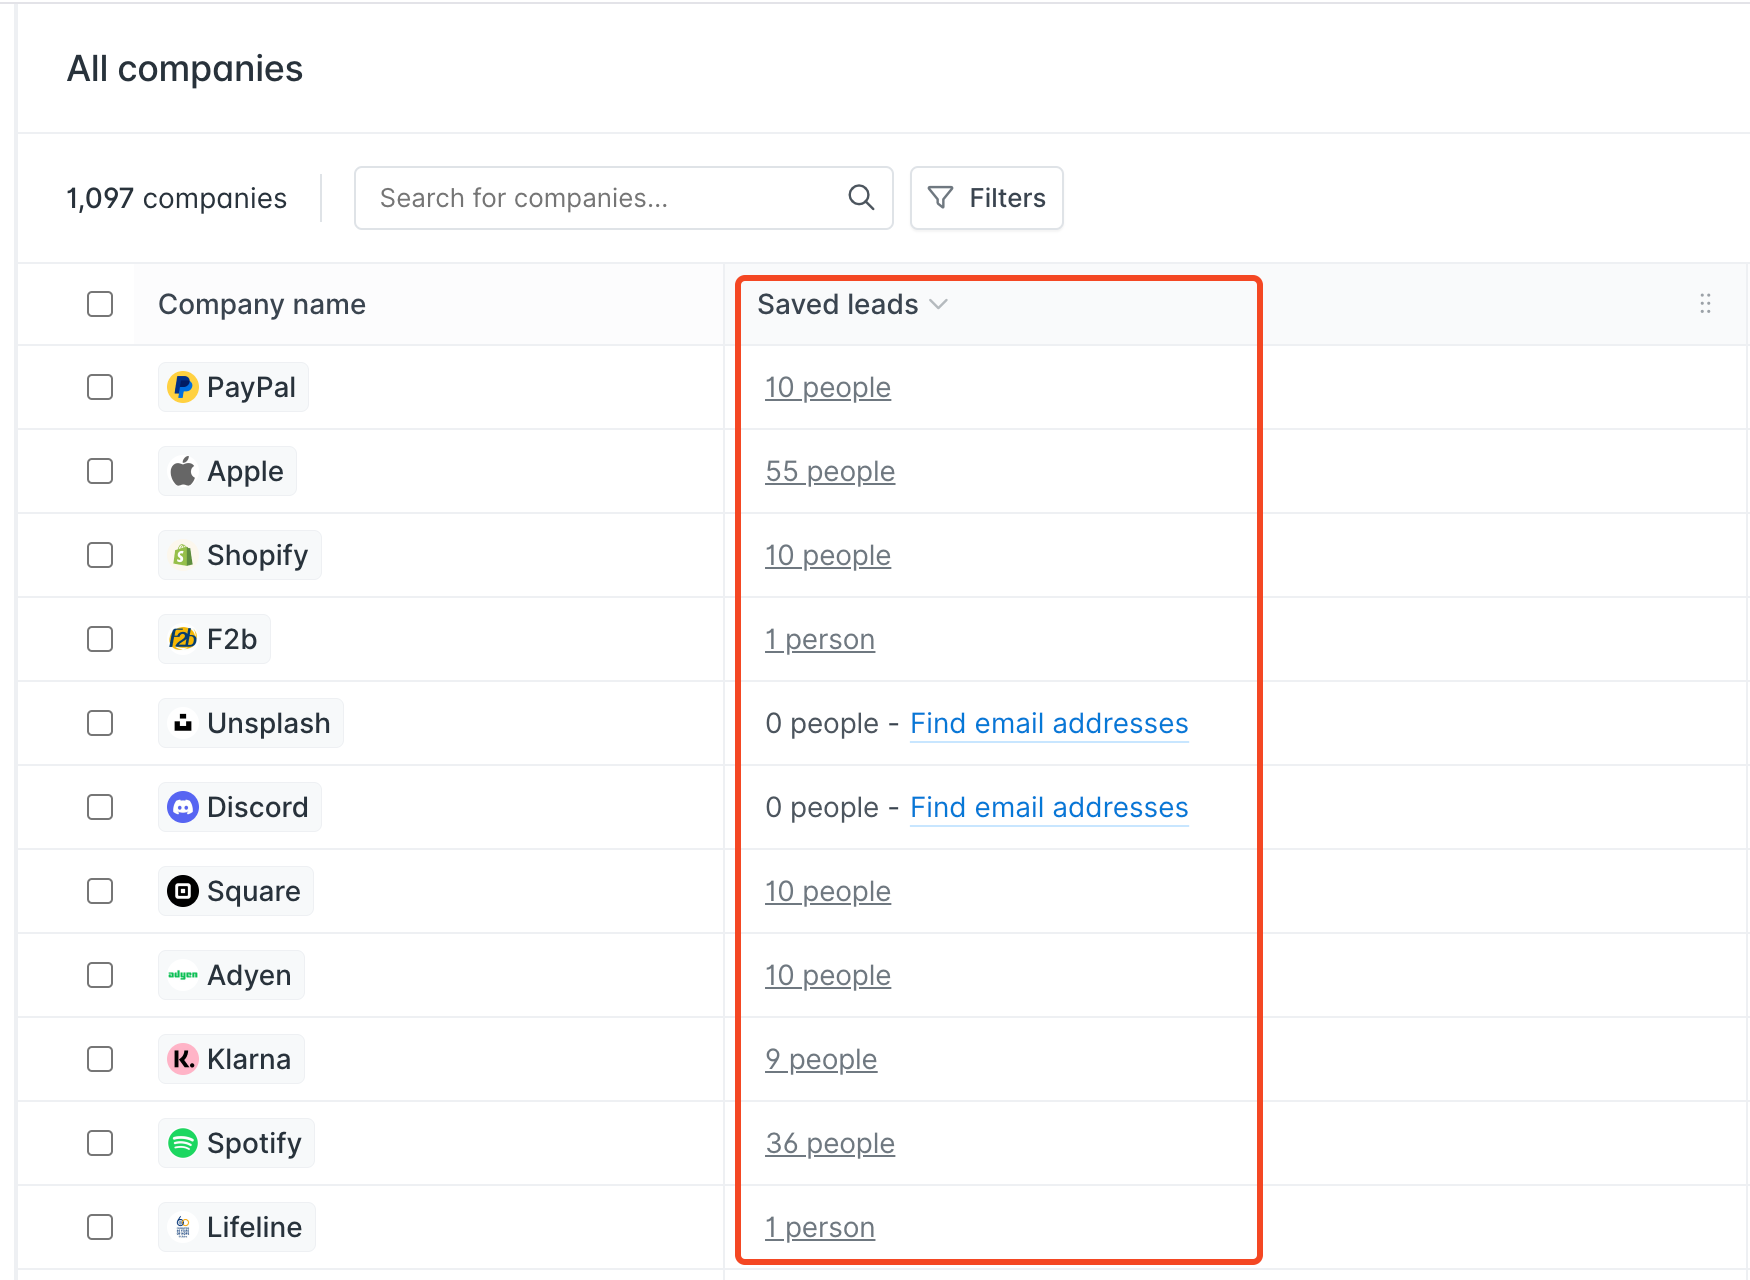Select the Lifeline company name
Screen dimensions: 1750x1280
254,1227
